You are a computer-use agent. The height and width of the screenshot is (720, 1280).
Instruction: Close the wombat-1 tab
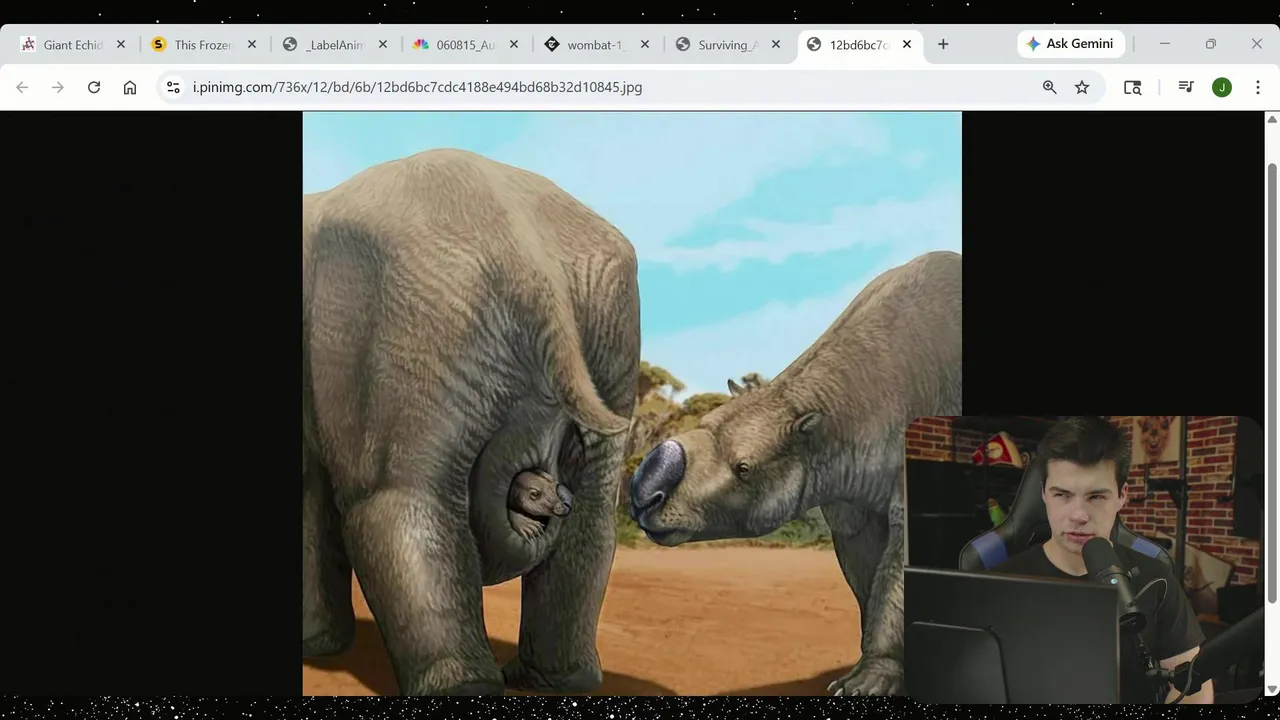click(x=645, y=45)
